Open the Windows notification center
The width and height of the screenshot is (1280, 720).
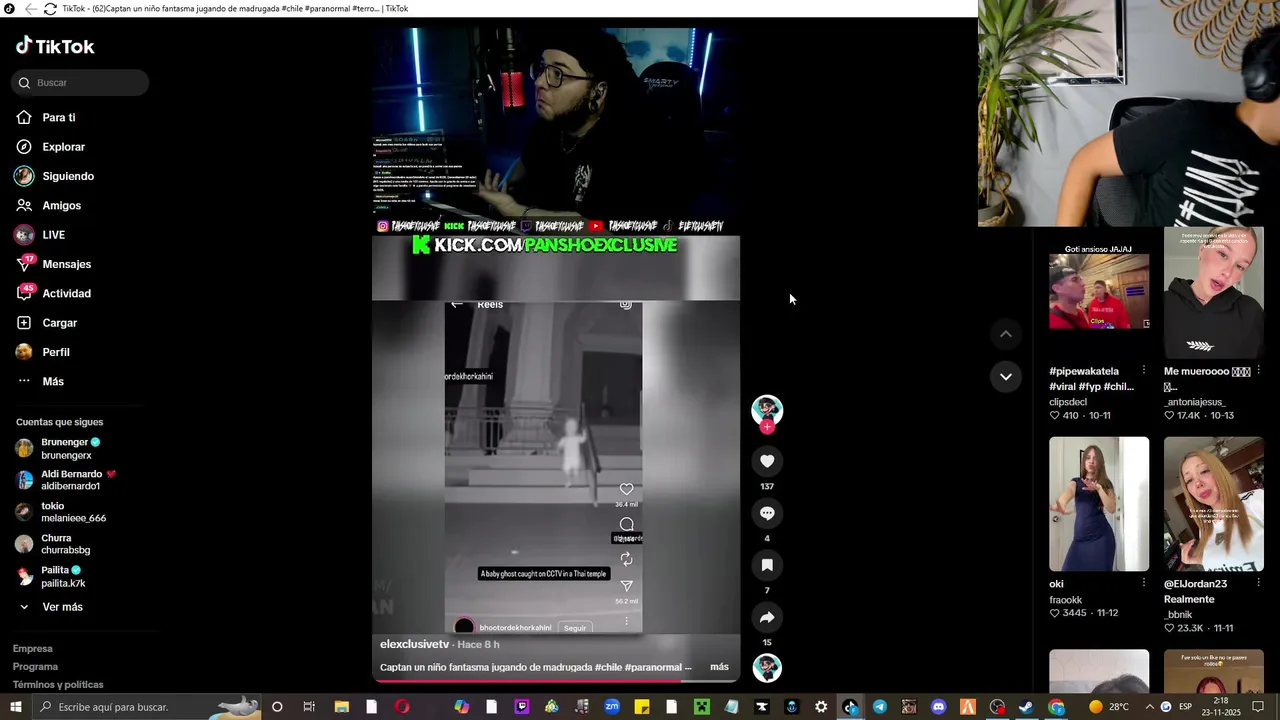(x=1259, y=707)
